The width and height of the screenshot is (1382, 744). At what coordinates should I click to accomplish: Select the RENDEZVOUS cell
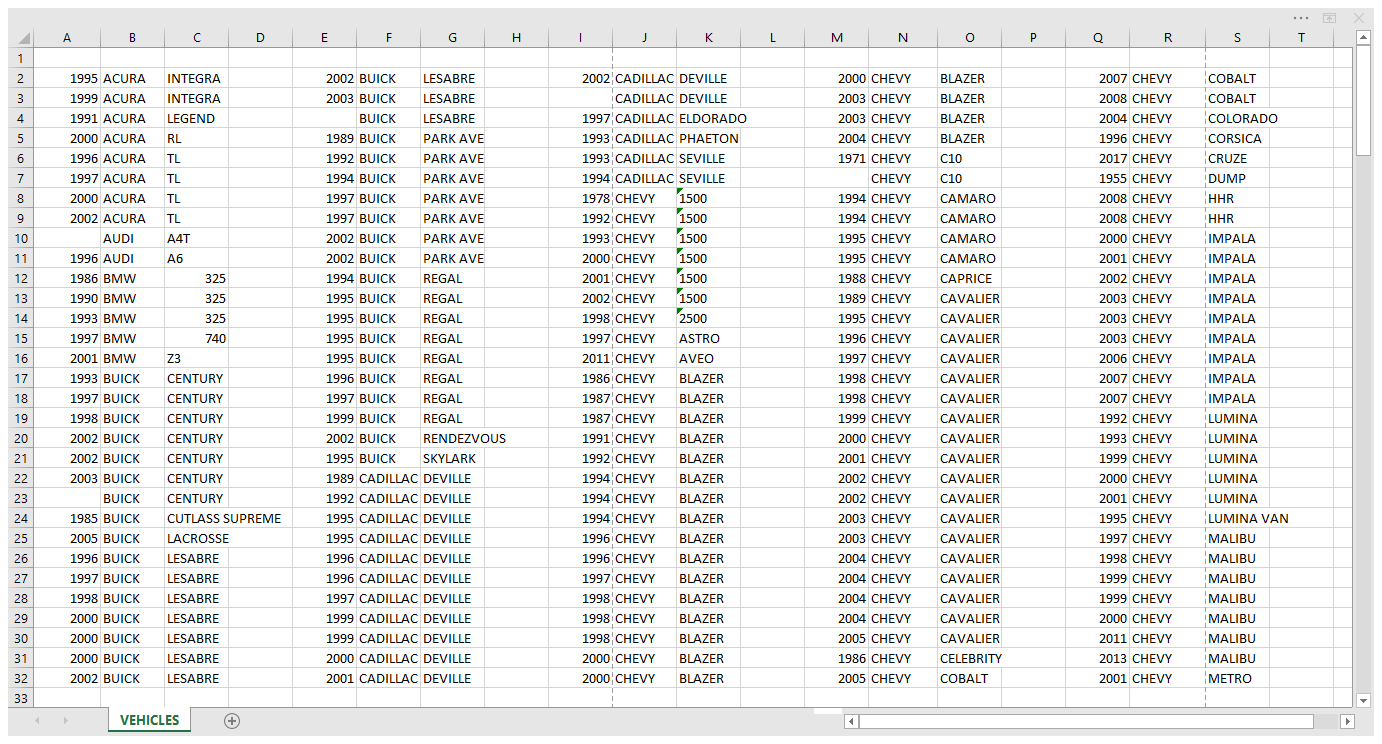(x=453, y=438)
